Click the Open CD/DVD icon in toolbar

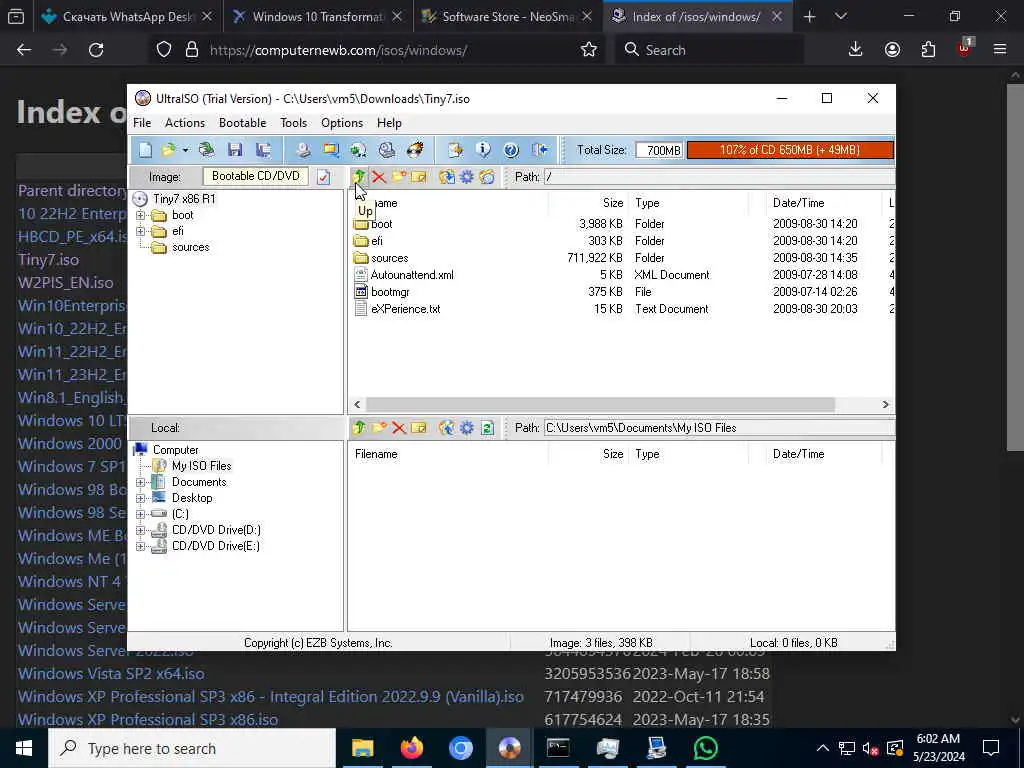click(206, 150)
